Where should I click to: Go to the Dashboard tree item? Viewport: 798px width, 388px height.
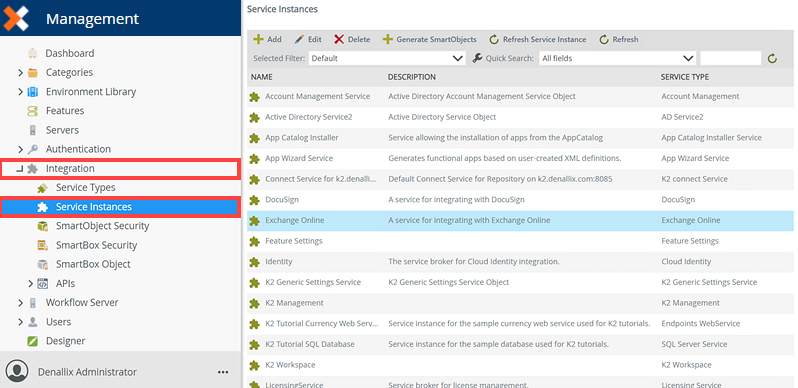pyautogui.click(x=70, y=53)
